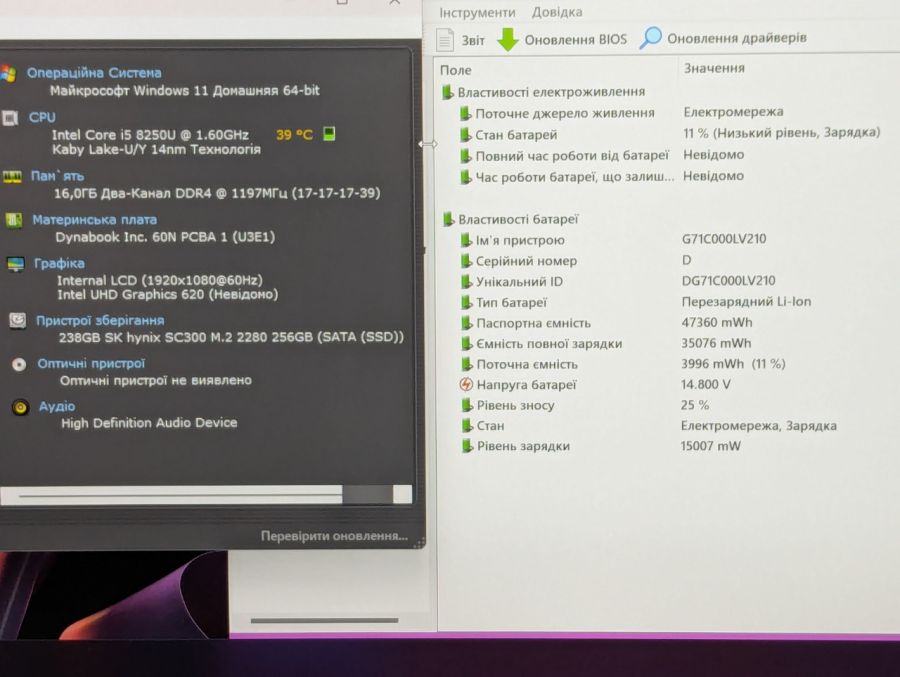
Task: Select charge rate value 15007 mW
Action: click(x=711, y=446)
